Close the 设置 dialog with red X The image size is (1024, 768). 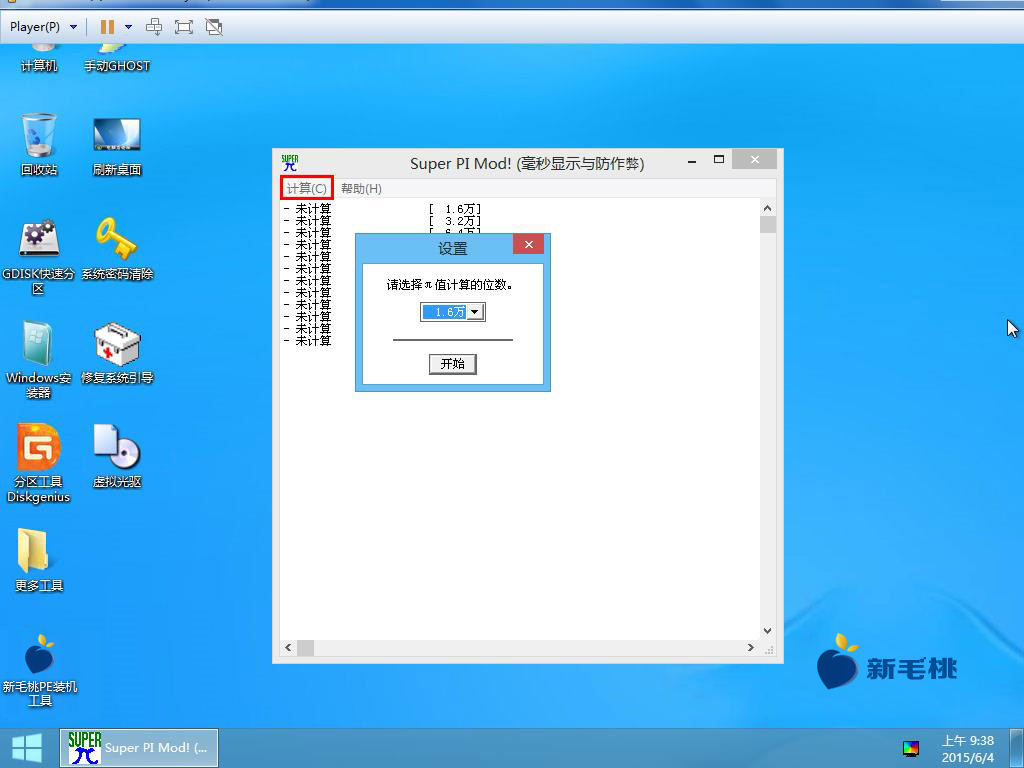[528, 244]
